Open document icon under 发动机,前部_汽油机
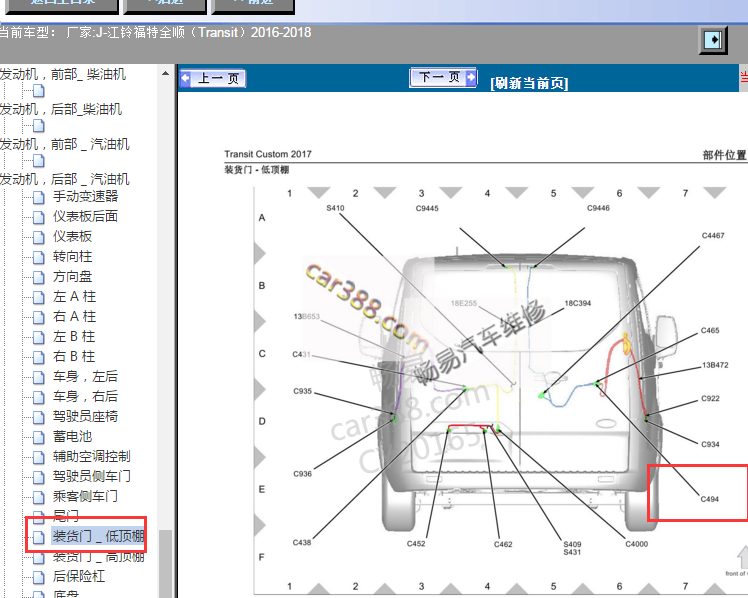The width and height of the screenshot is (748, 598). coord(38,161)
